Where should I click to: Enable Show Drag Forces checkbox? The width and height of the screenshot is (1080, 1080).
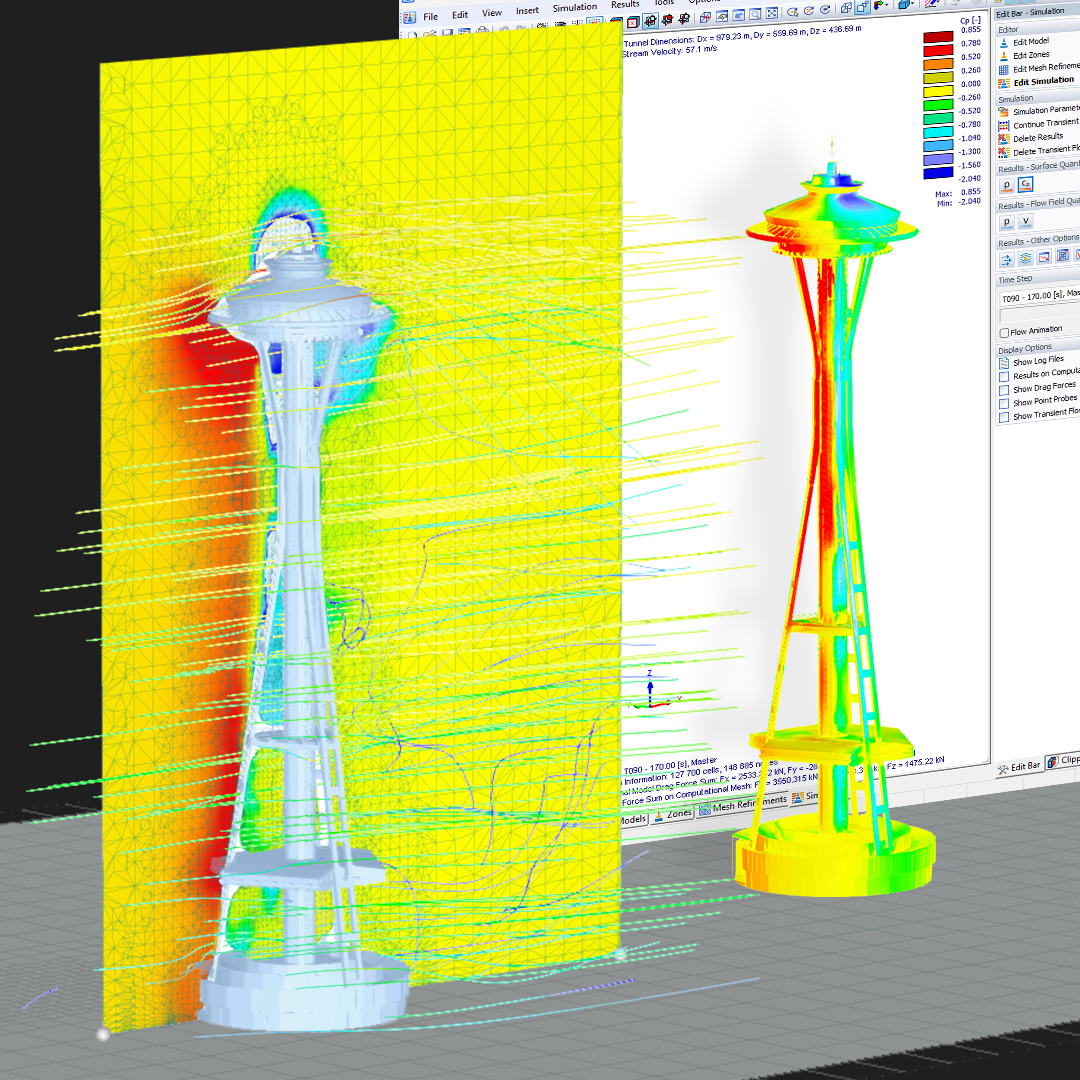click(x=1004, y=391)
